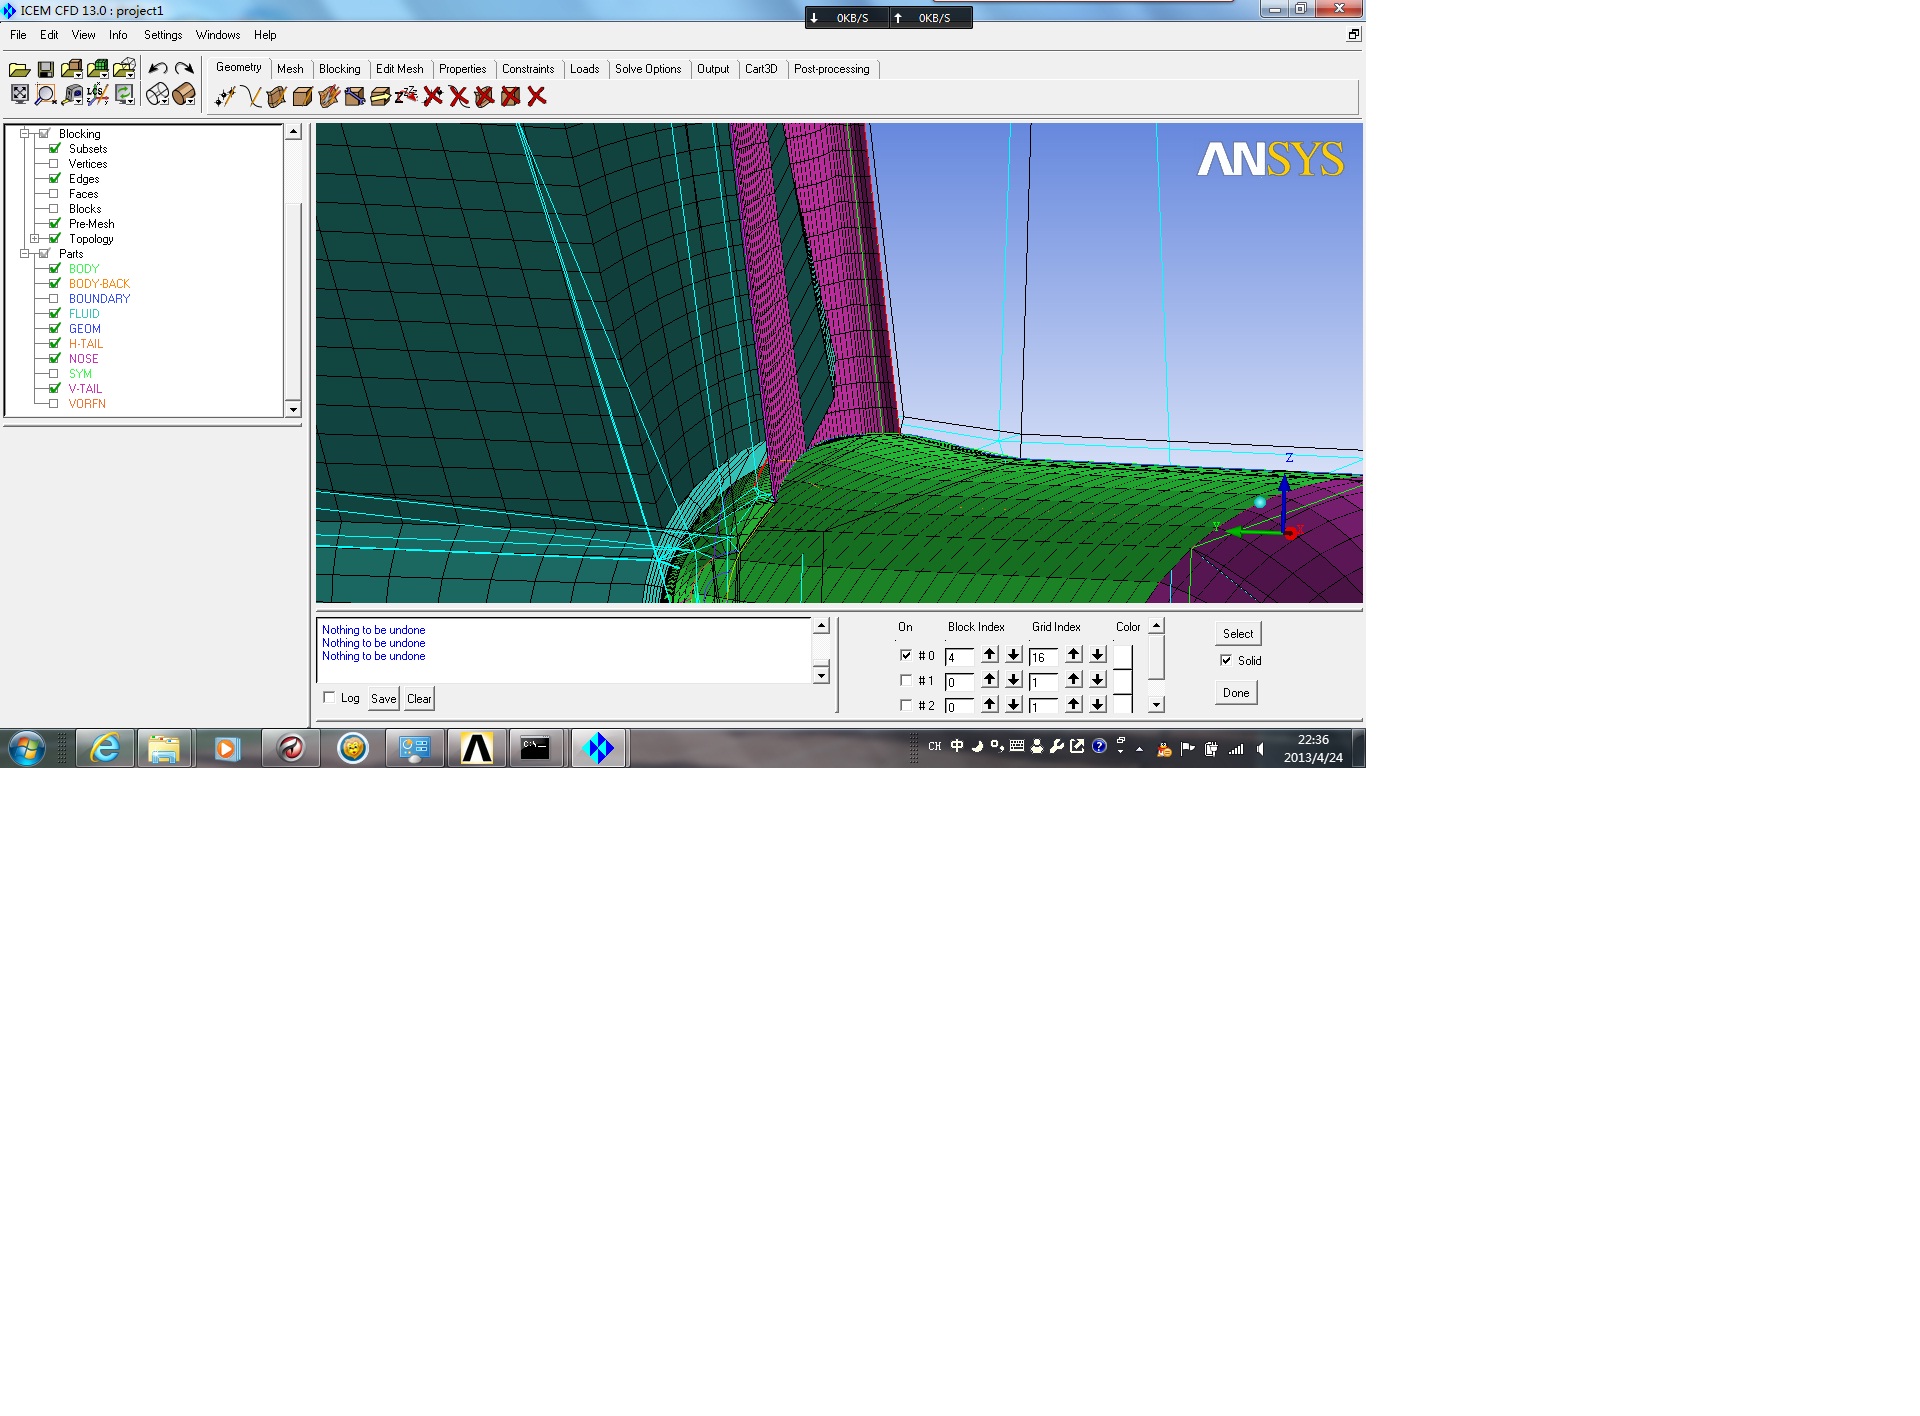Expand the Topology tree node

[34, 238]
